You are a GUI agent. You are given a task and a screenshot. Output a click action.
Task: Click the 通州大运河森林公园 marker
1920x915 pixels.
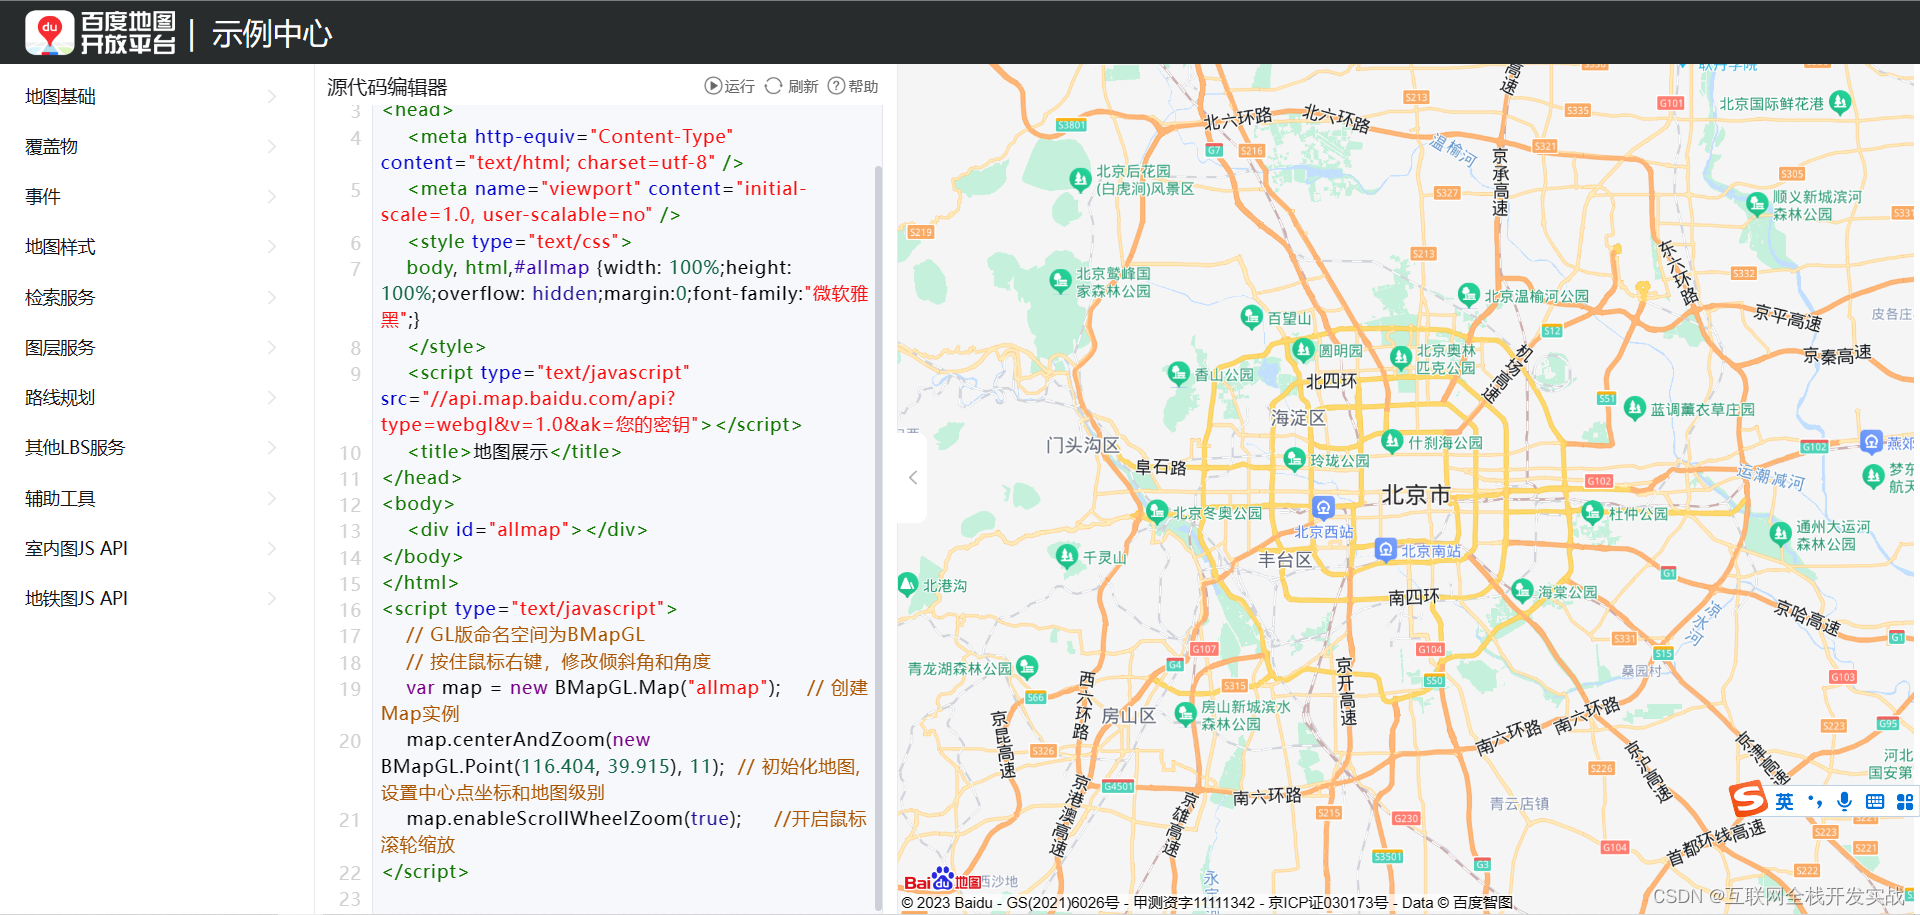pos(1780,533)
